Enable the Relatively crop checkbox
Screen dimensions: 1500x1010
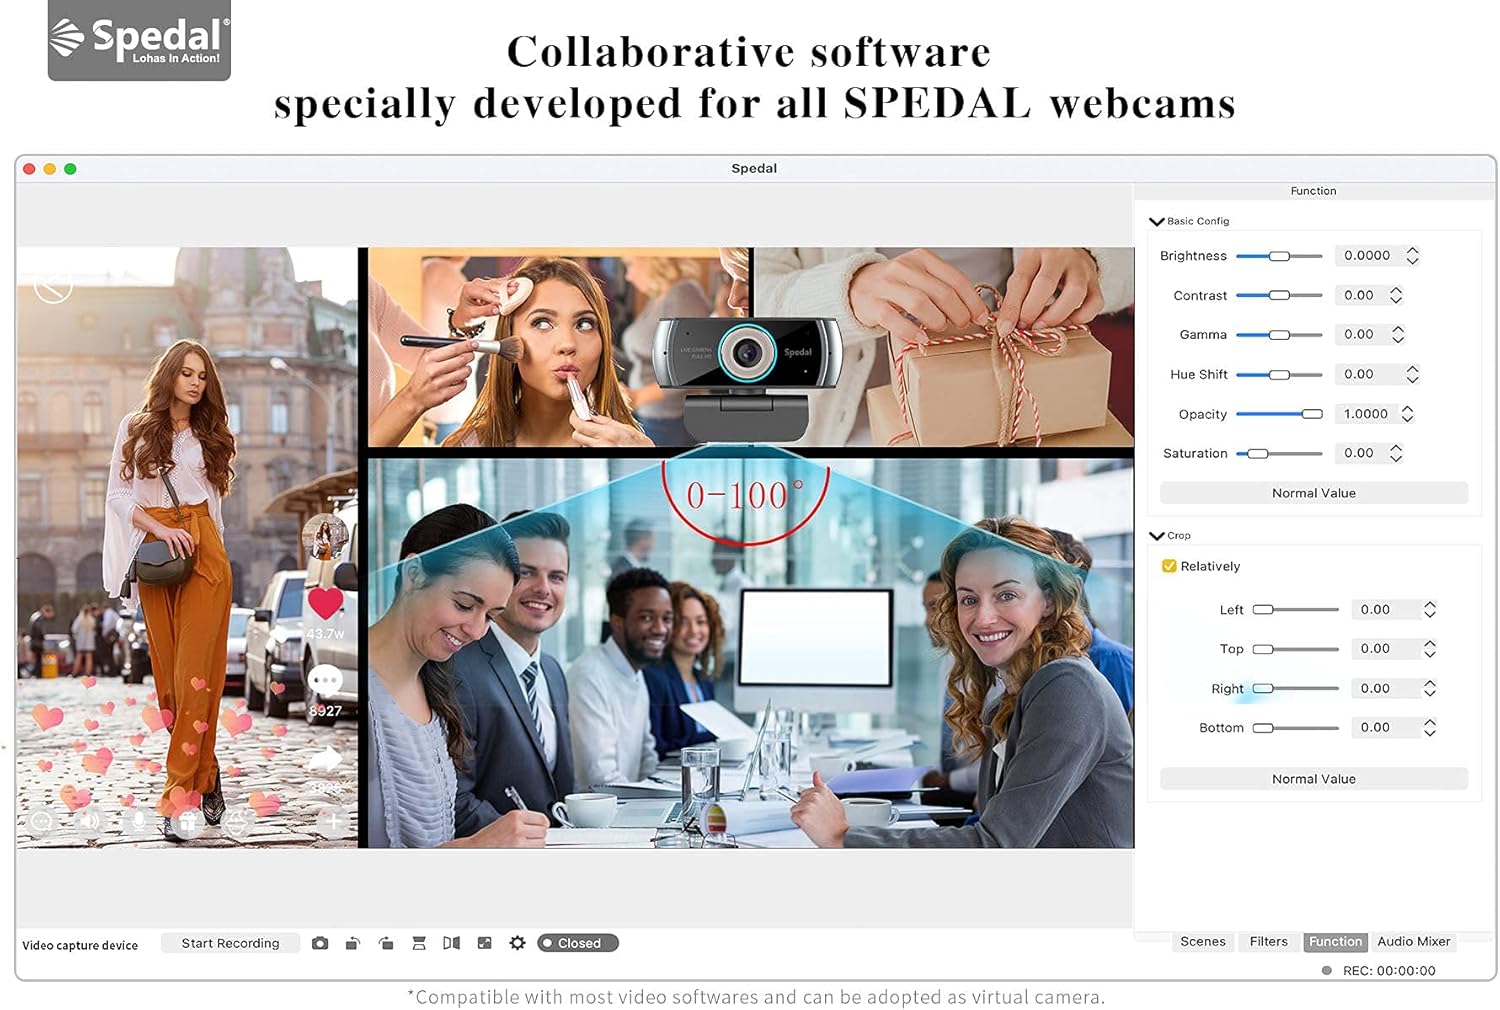(1169, 566)
